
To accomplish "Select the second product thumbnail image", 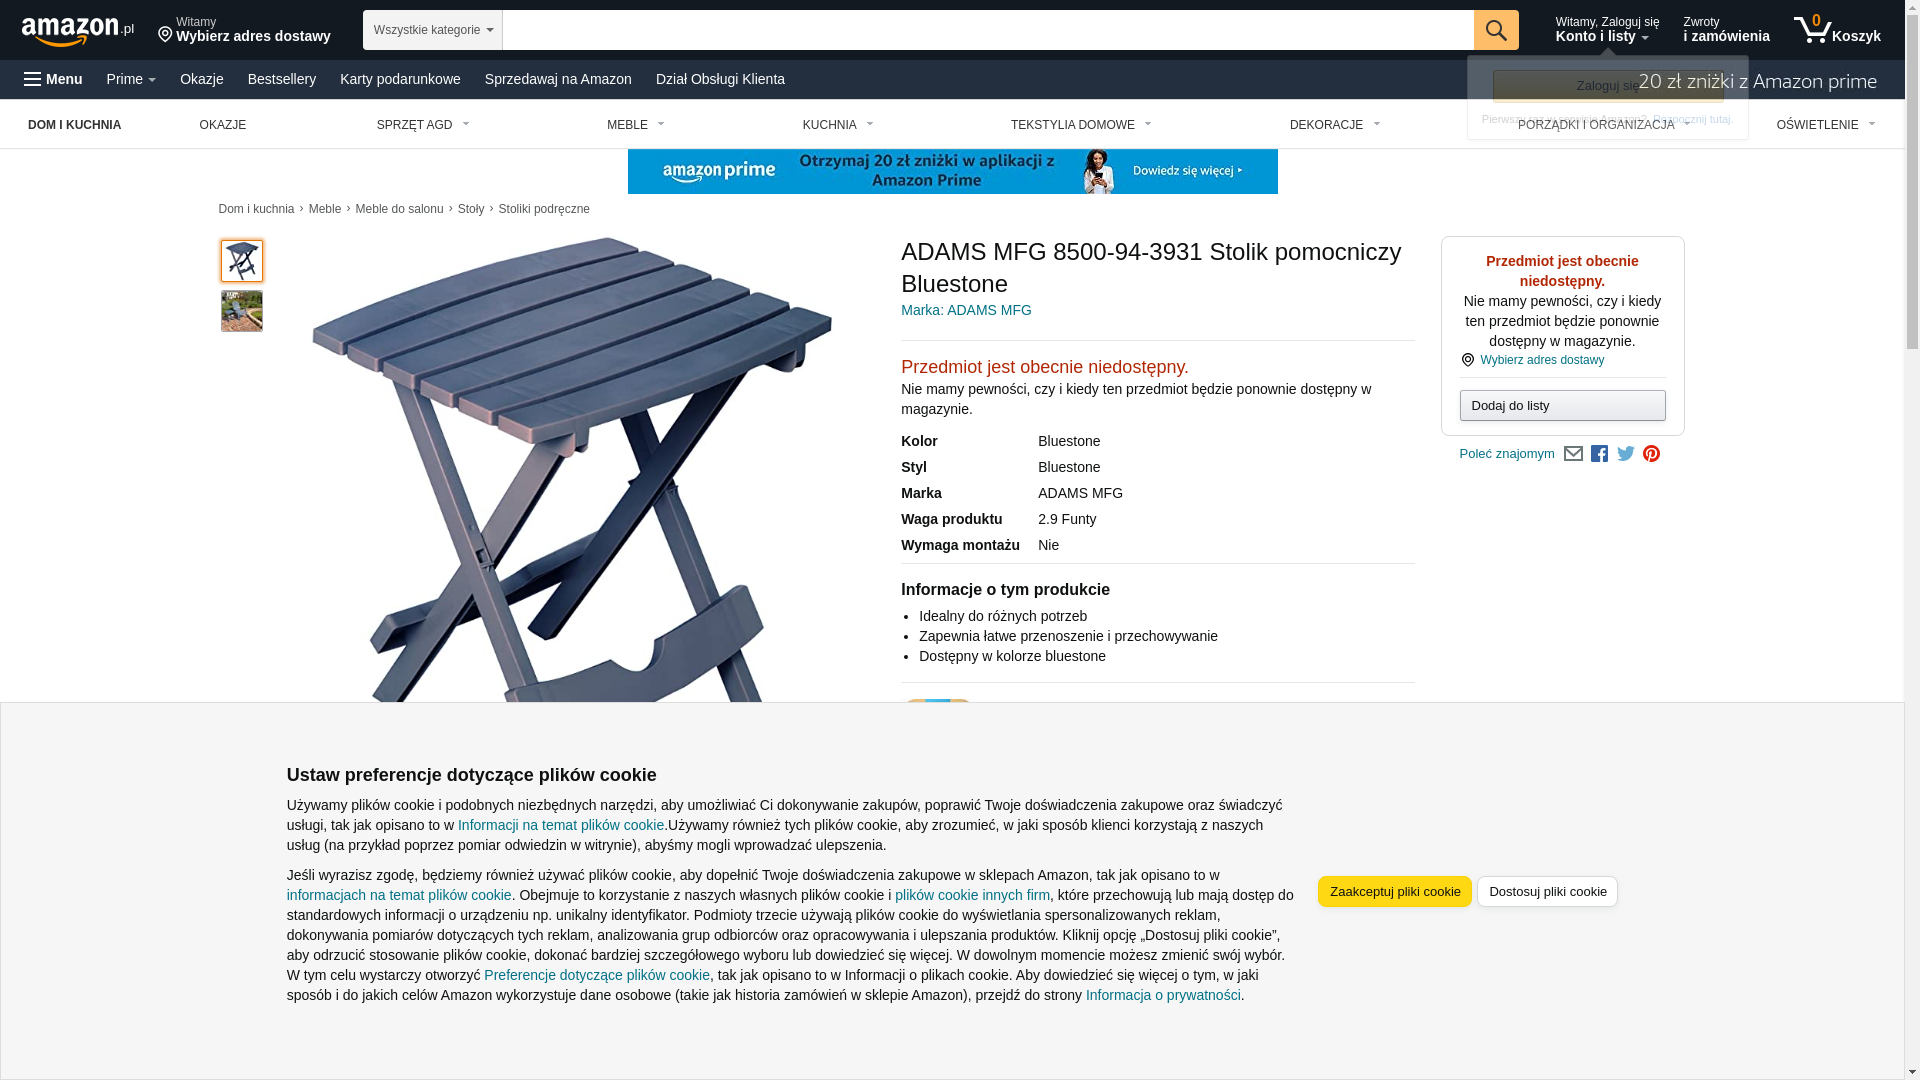I will [242, 311].
